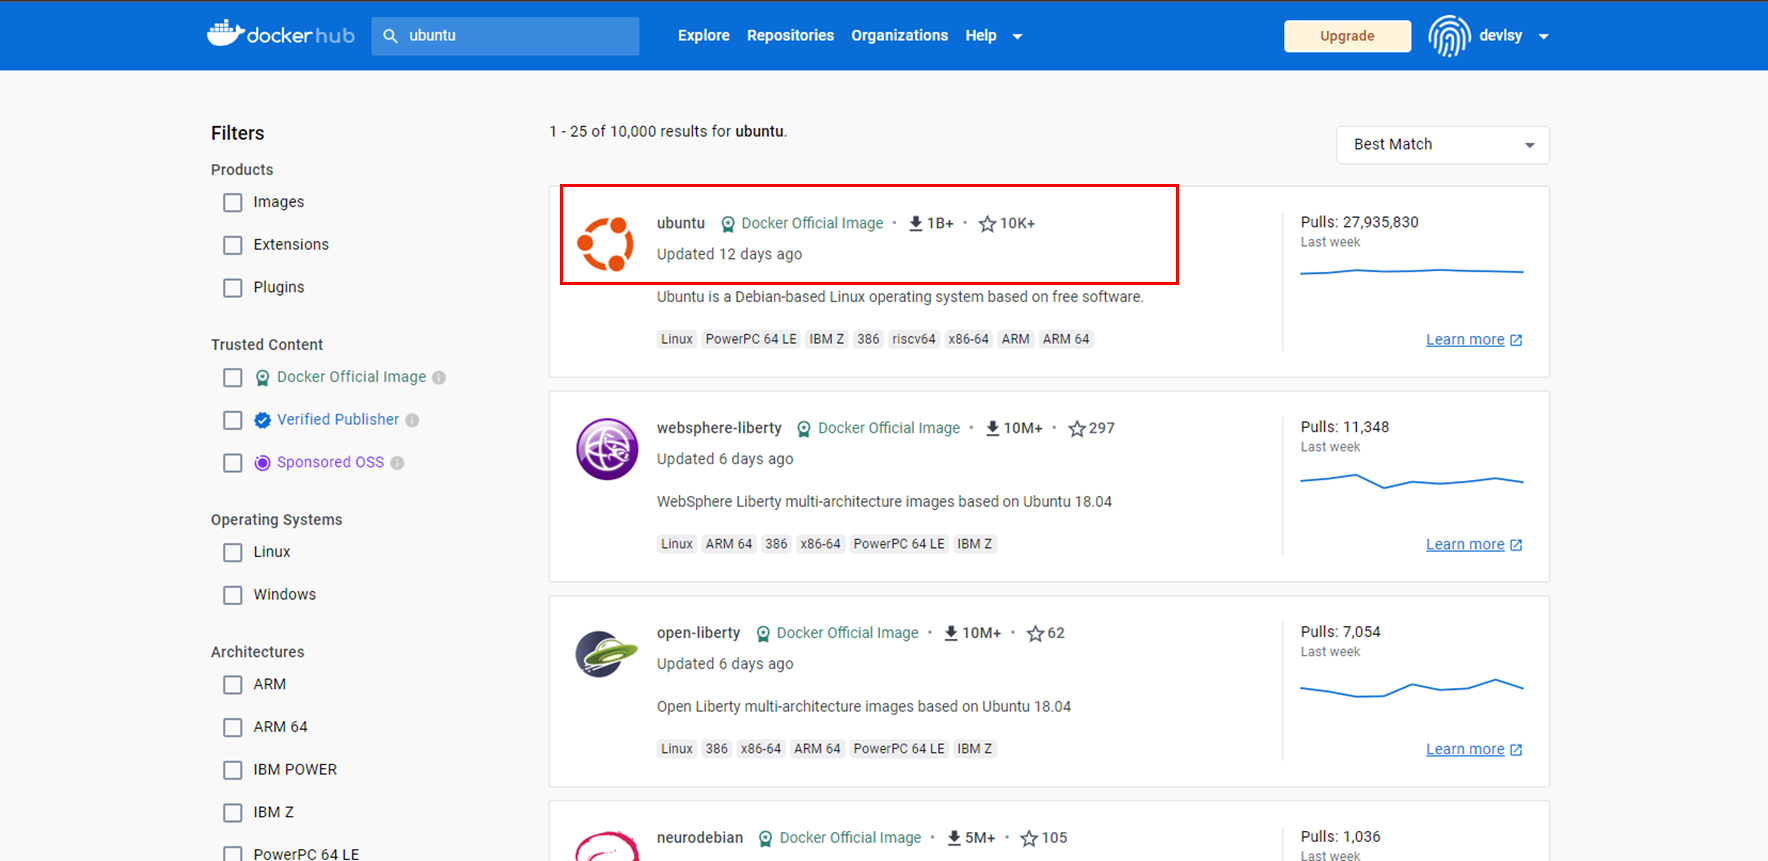Tick the IBM POWER architecture checkbox

point(233,770)
